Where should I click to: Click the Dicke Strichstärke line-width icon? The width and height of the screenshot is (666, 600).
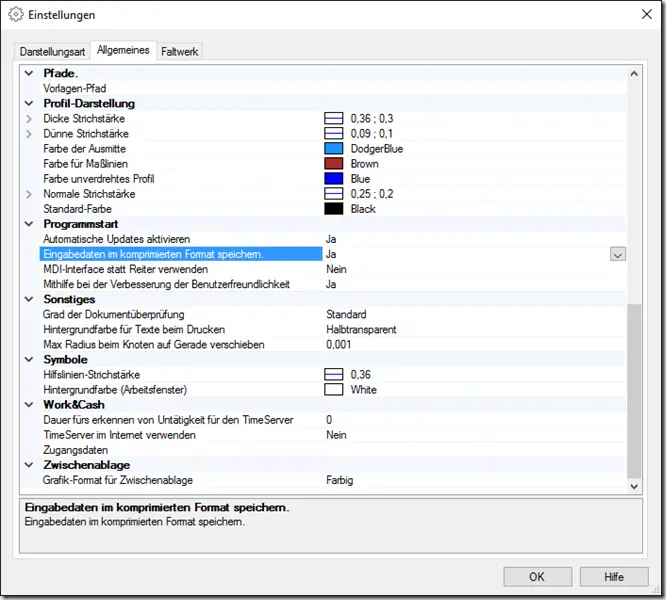[333, 118]
